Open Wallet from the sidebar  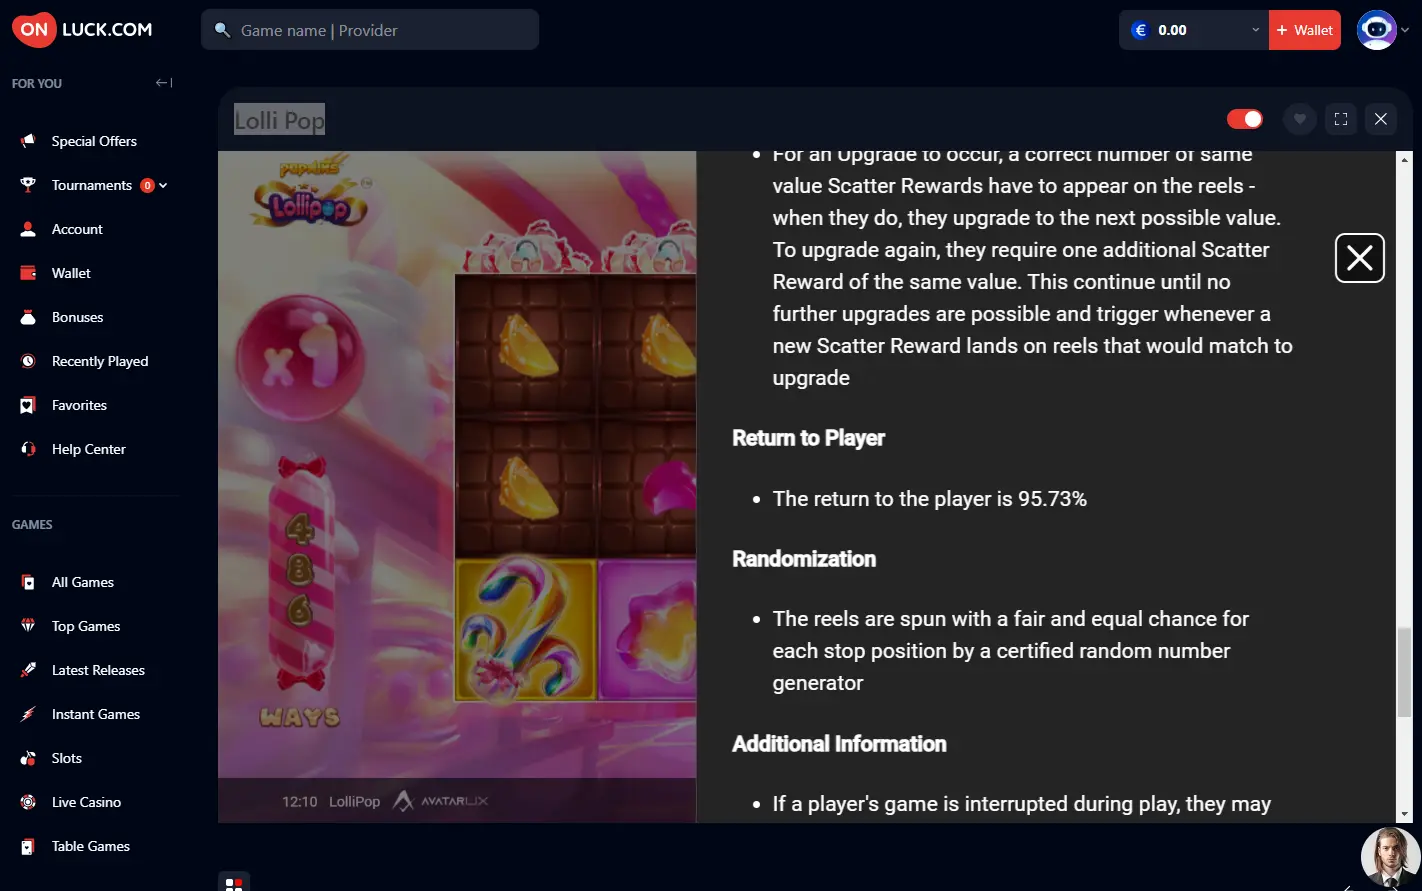[x=71, y=273]
